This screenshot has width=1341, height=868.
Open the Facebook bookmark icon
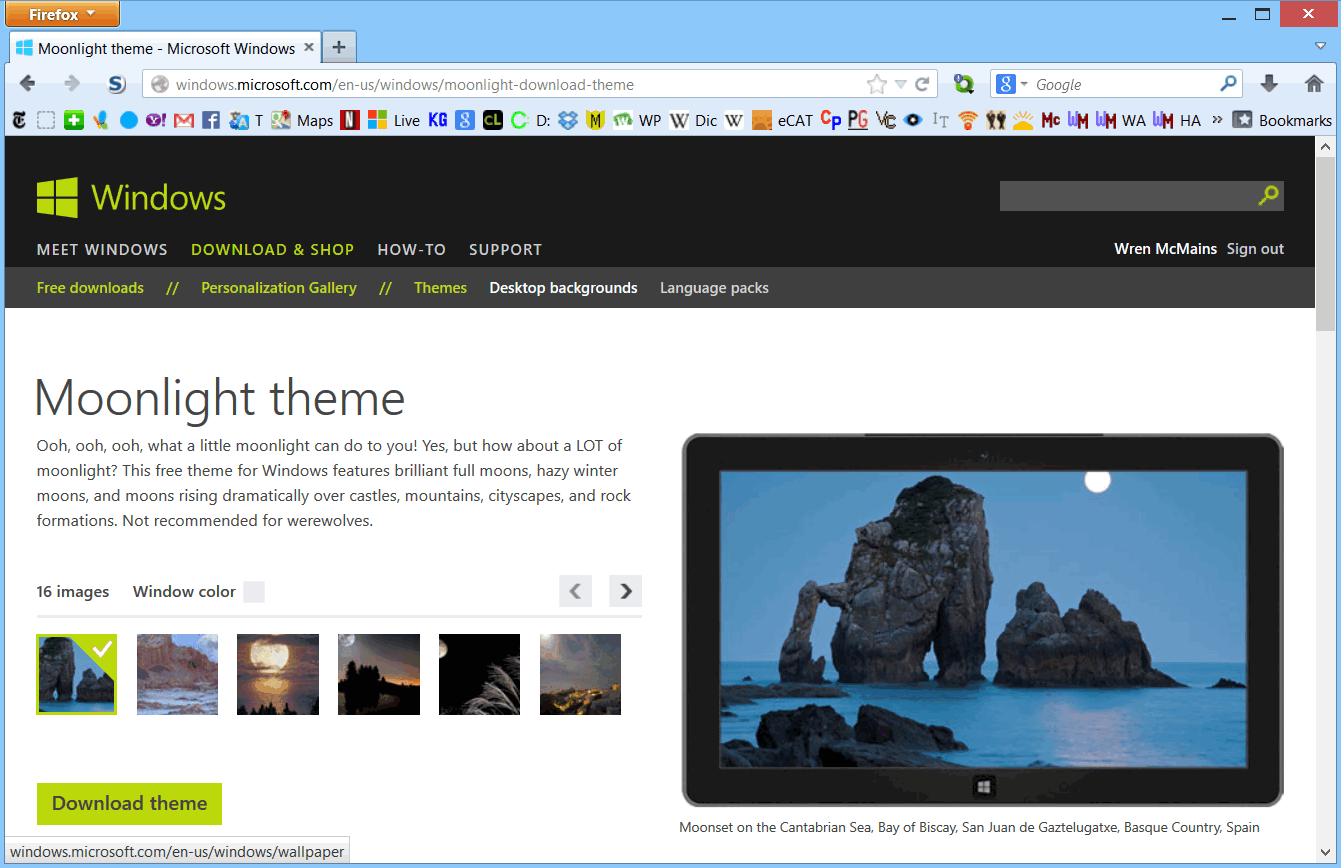click(211, 120)
